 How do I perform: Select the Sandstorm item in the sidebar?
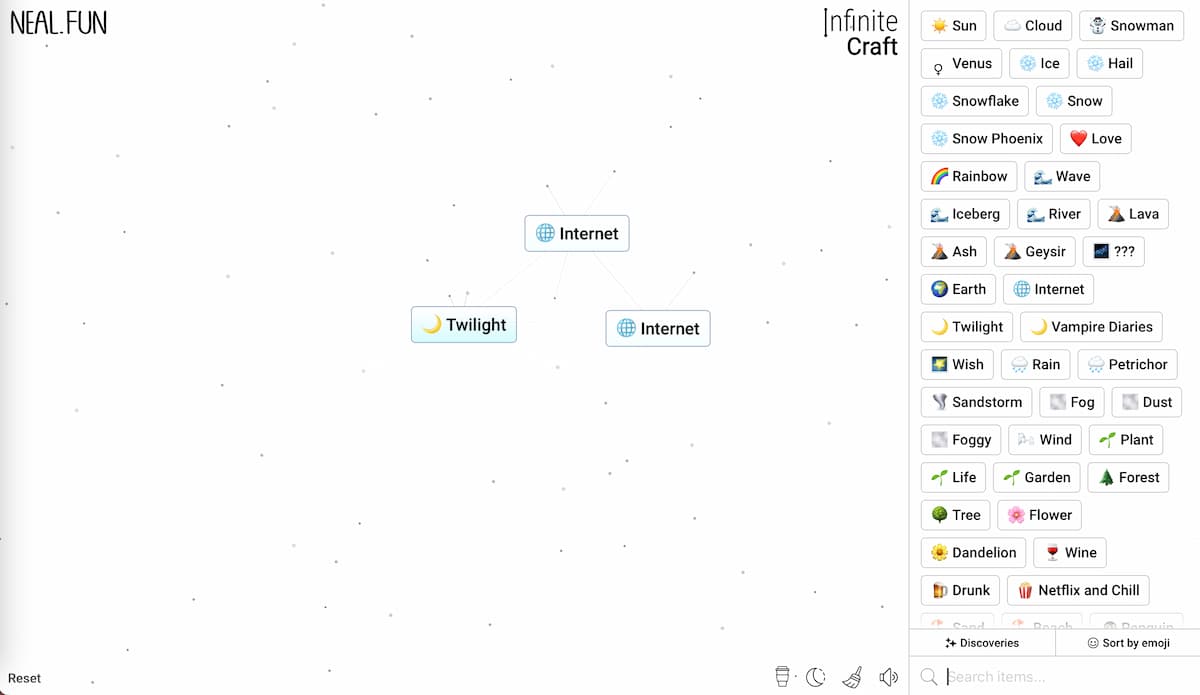(976, 402)
